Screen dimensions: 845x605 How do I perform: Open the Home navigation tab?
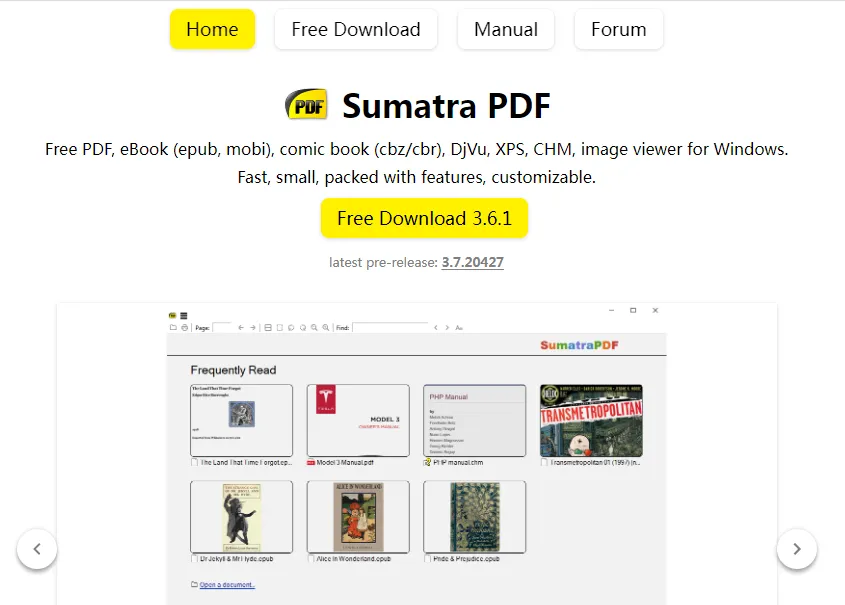[212, 29]
